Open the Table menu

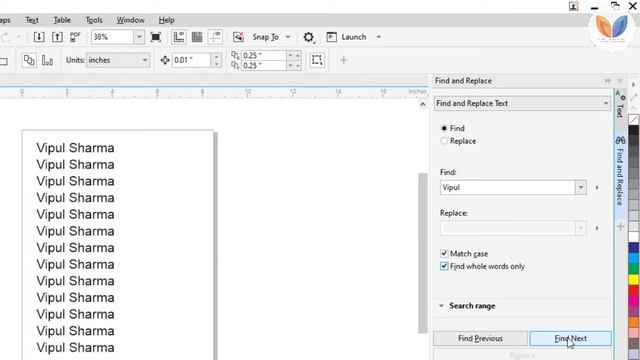[x=62, y=20]
